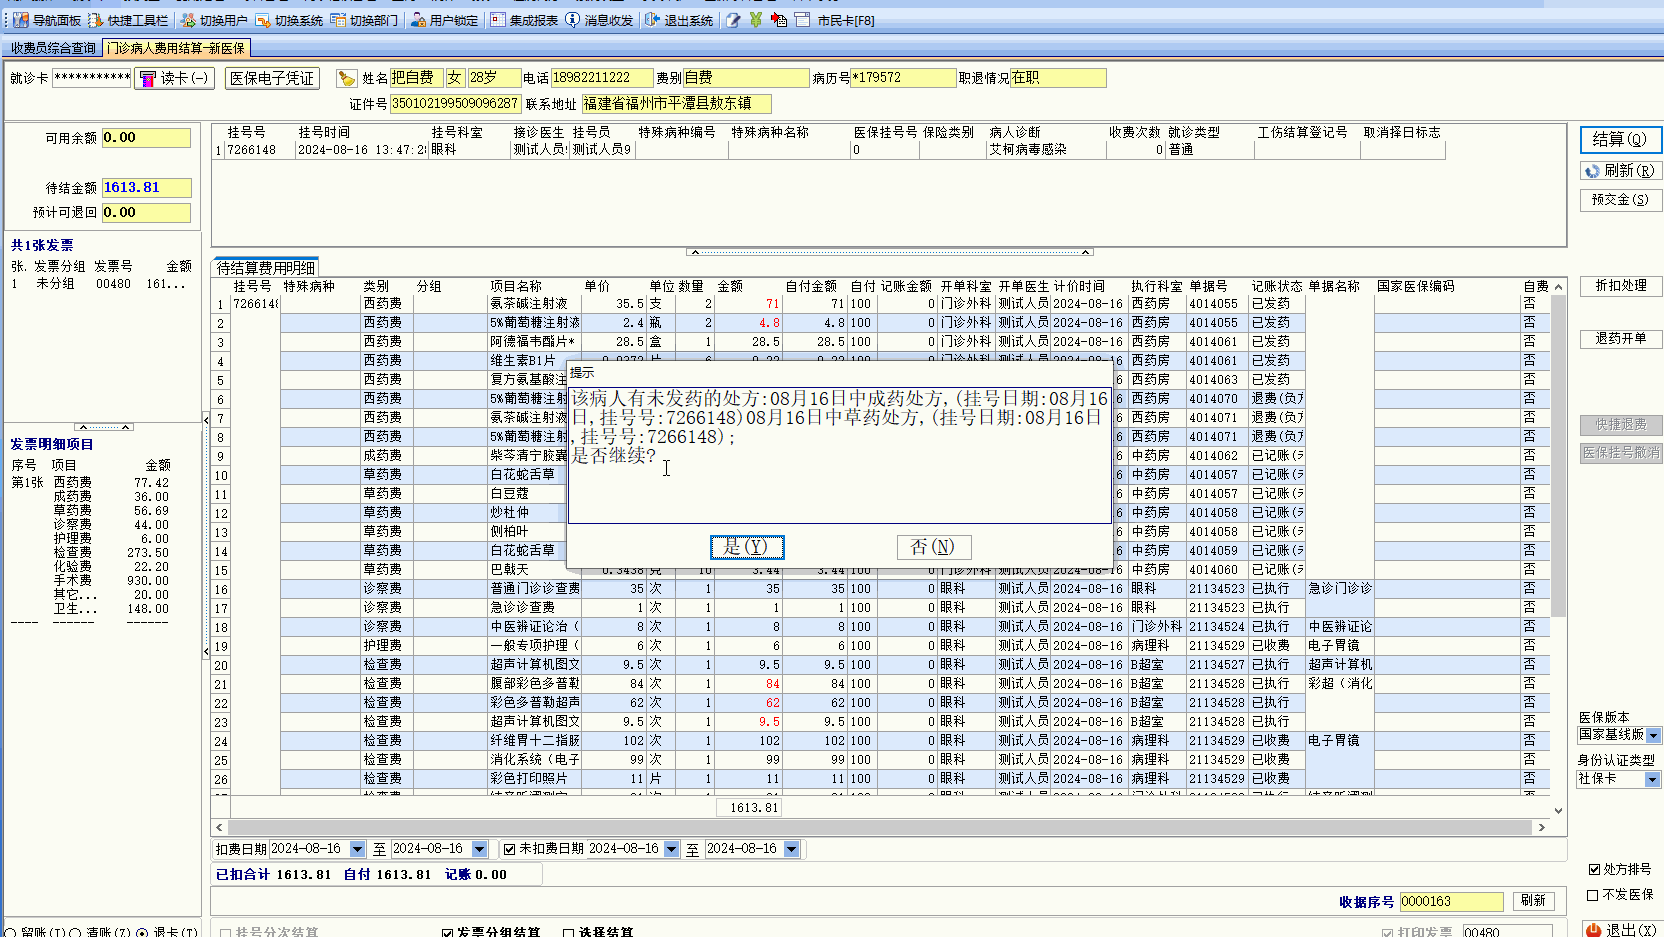Viewport: 1664px width, 937px height.
Task: Click 否(N) in the prompt dialog
Action: (933, 547)
